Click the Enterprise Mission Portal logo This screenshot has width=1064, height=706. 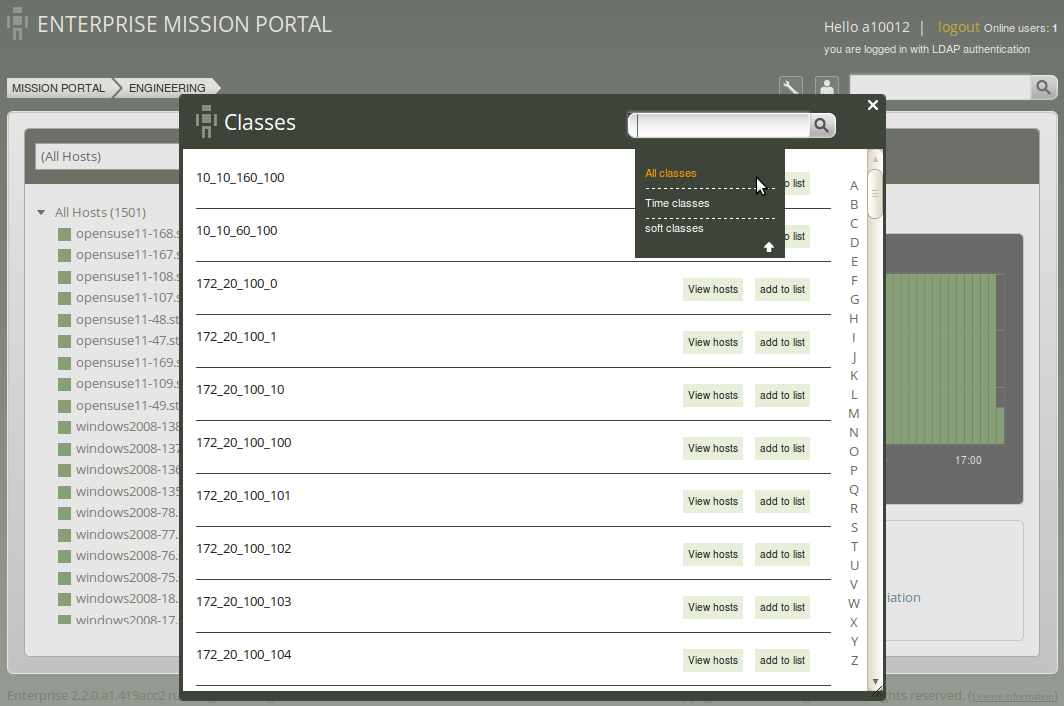[x=17, y=24]
